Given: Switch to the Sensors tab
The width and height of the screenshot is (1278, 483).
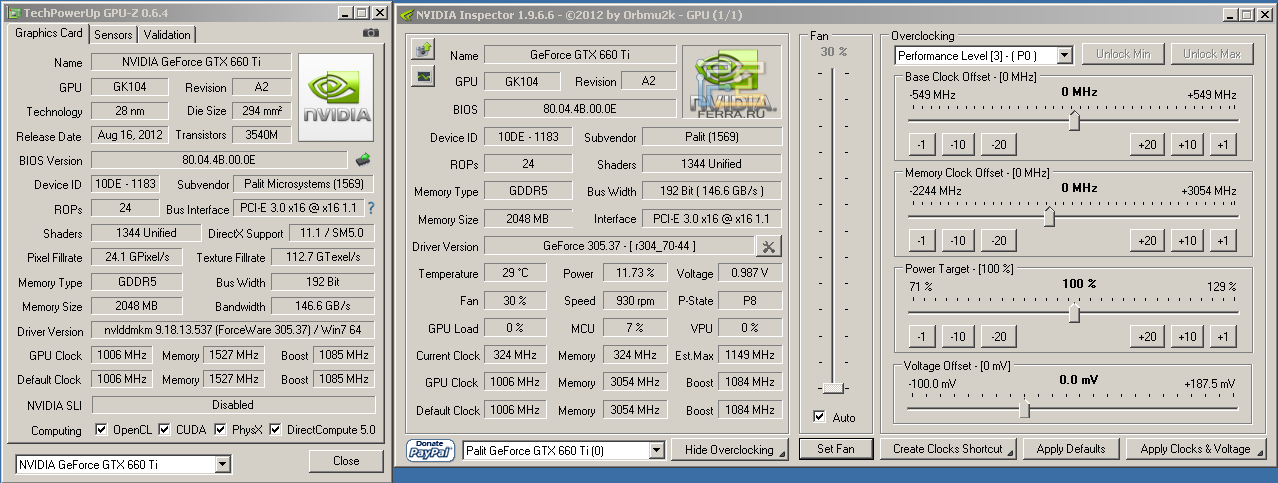Looking at the screenshot, I should point(113,34).
